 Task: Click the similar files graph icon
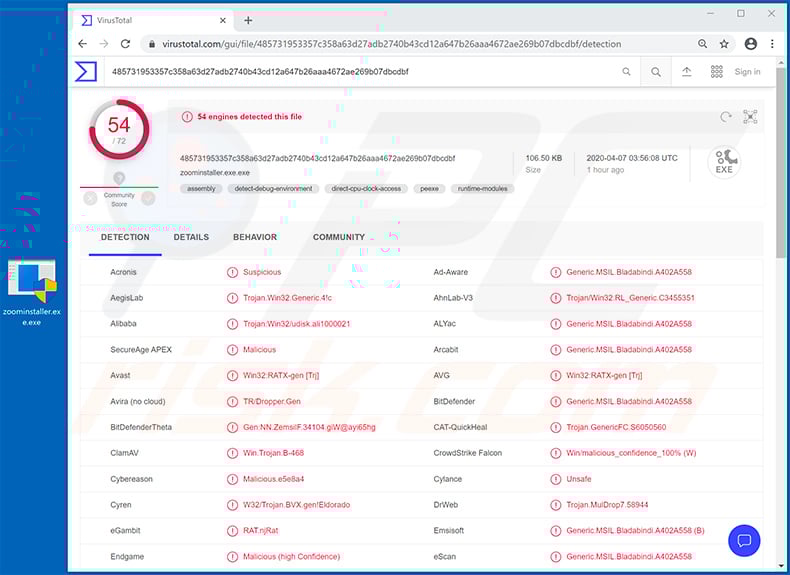750,117
